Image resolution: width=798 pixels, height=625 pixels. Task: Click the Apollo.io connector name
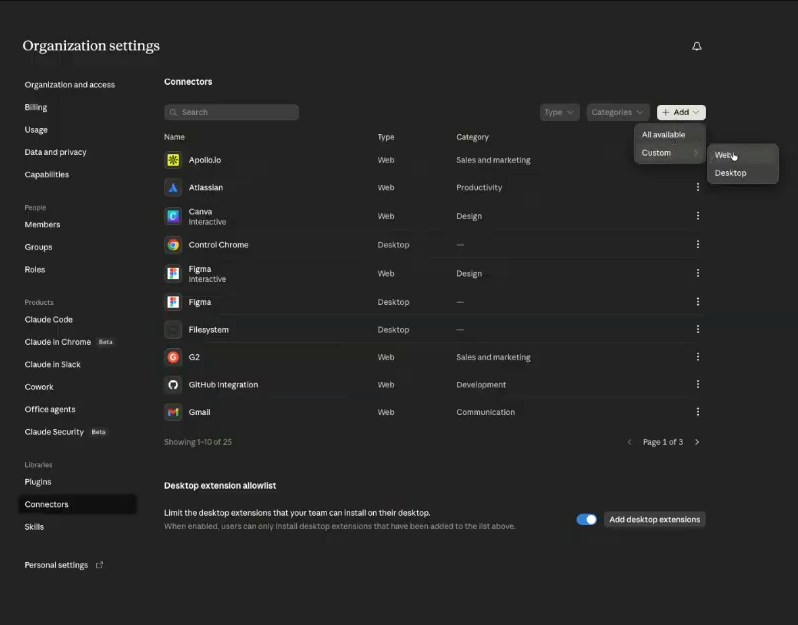(205, 160)
